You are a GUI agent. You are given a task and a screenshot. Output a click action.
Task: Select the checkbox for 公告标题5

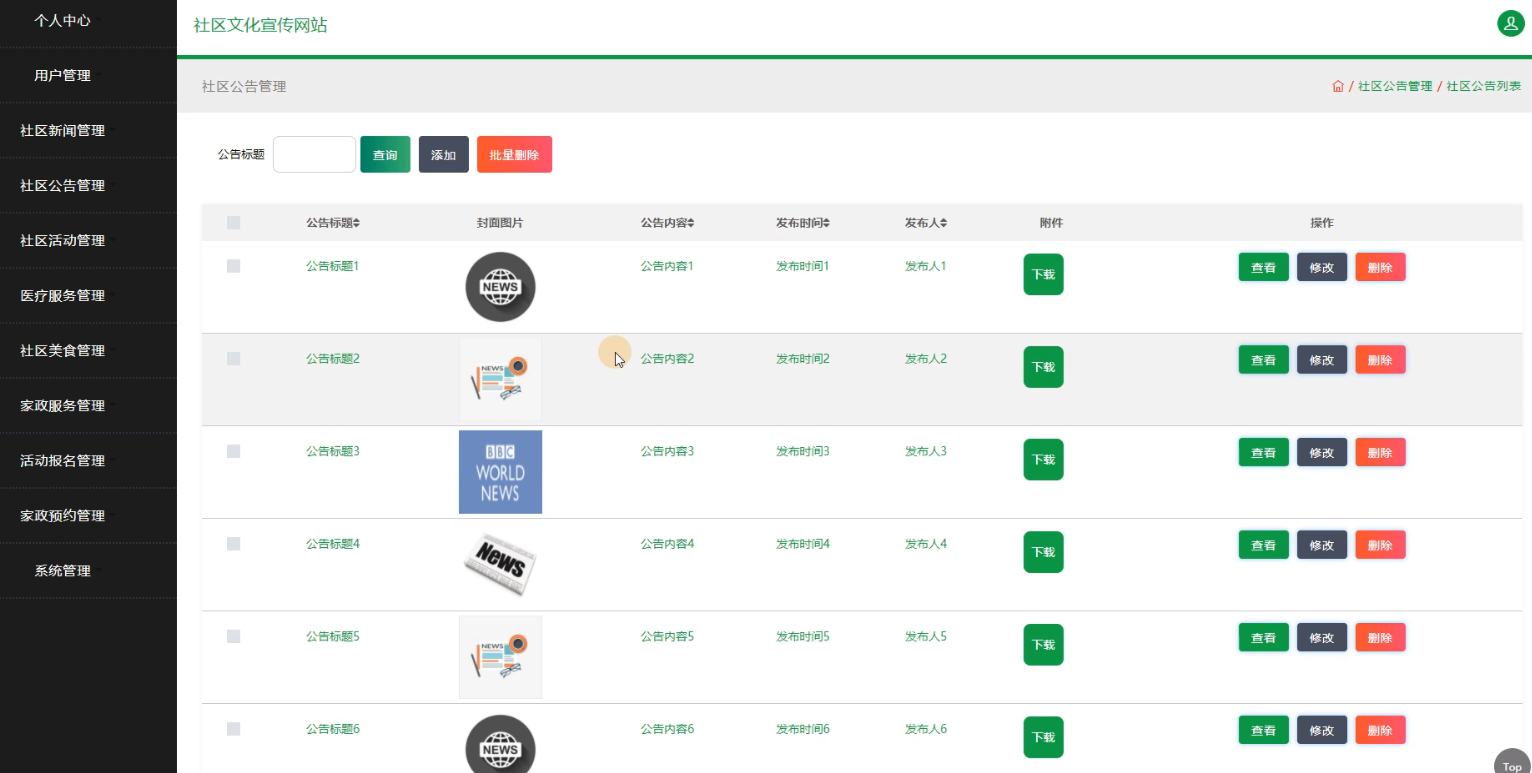[x=234, y=636]
